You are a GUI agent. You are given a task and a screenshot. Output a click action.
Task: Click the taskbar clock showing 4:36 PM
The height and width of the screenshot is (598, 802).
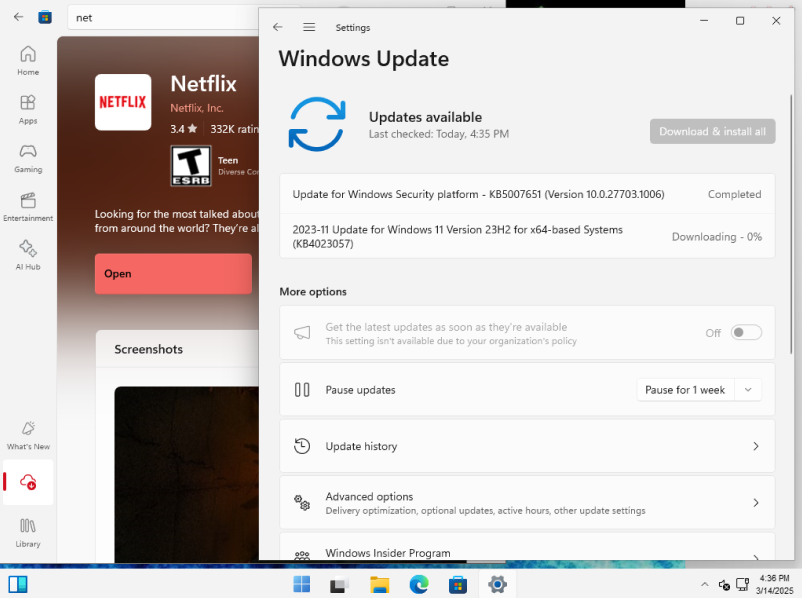coord(774,584)
